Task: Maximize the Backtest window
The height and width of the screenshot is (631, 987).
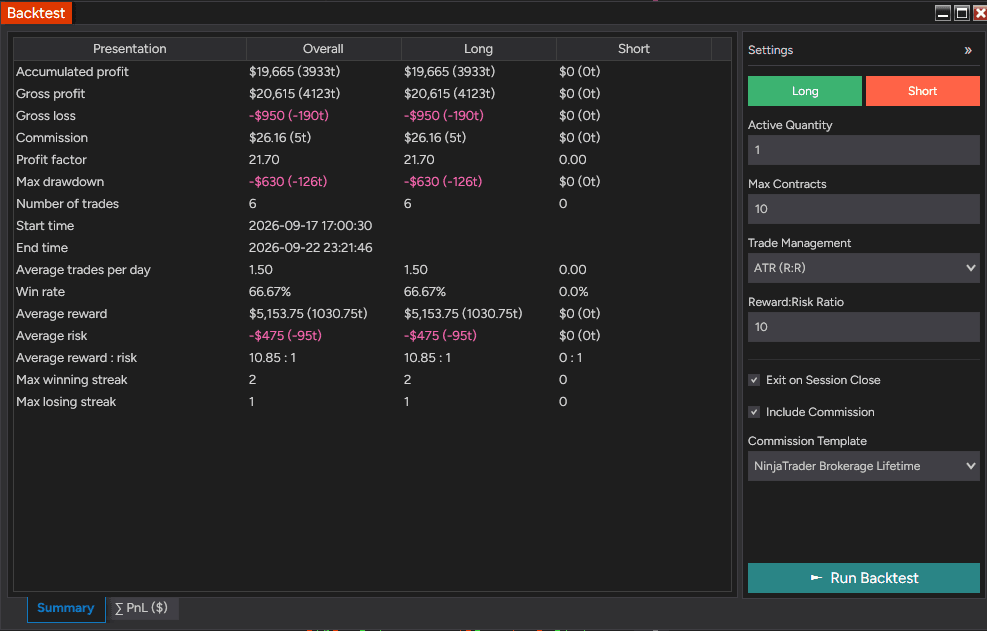Action: [962, 13]
